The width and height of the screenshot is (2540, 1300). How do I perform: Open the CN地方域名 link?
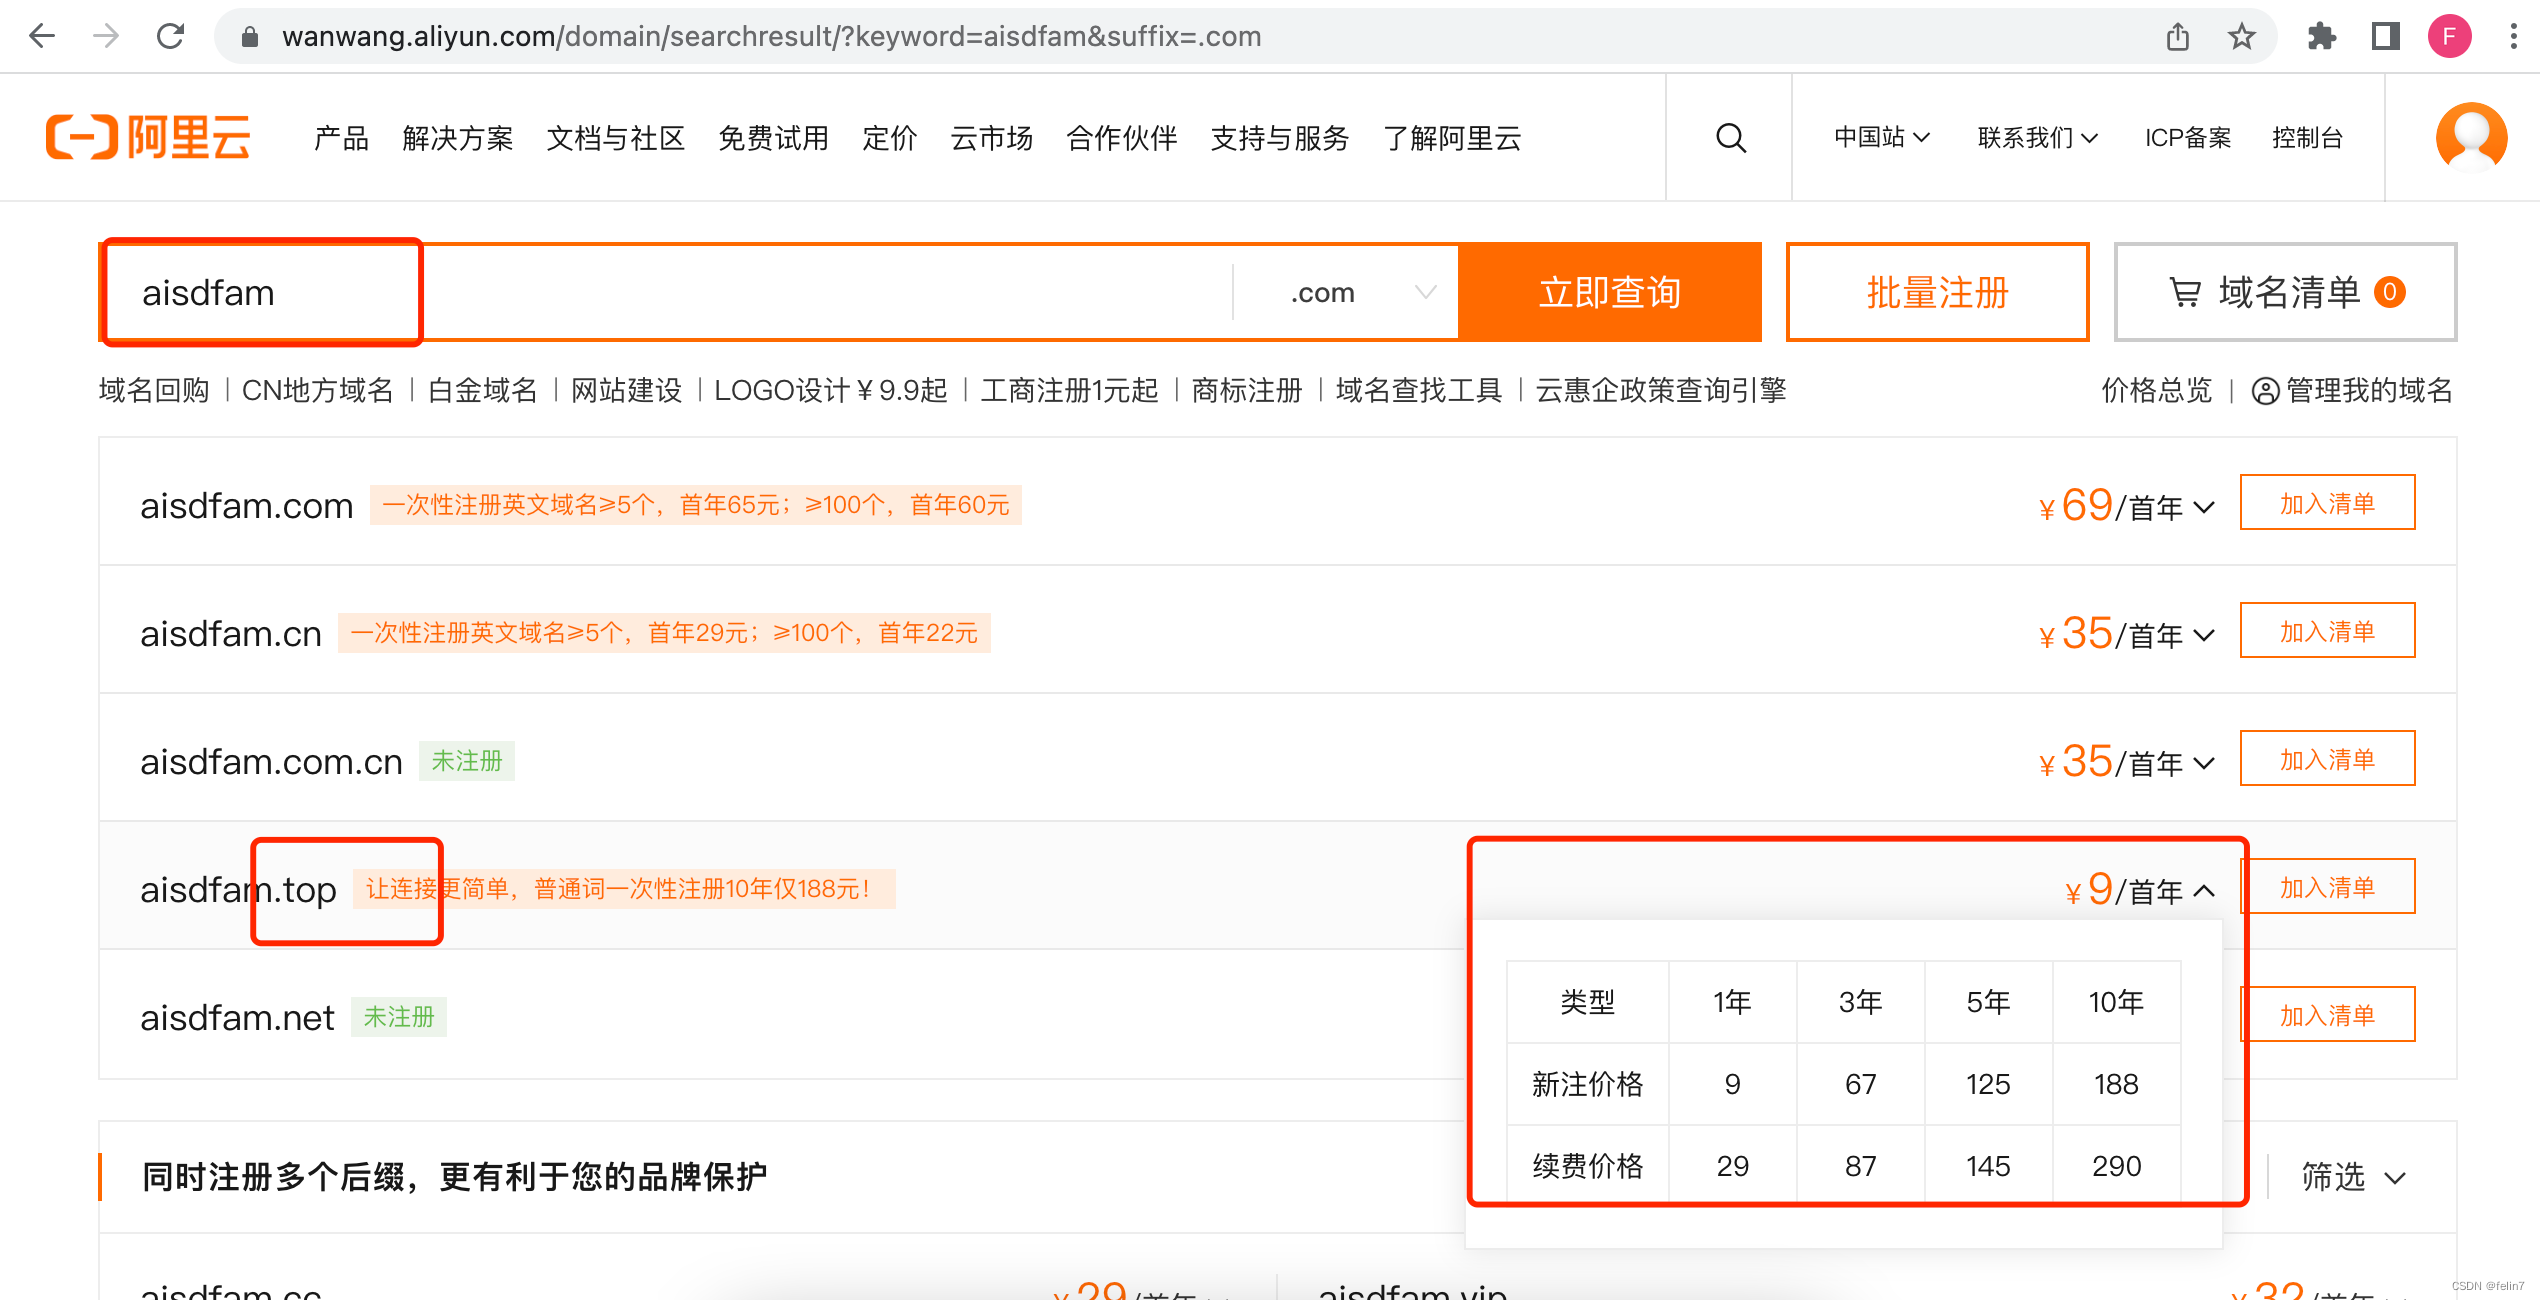click(318, 390)
